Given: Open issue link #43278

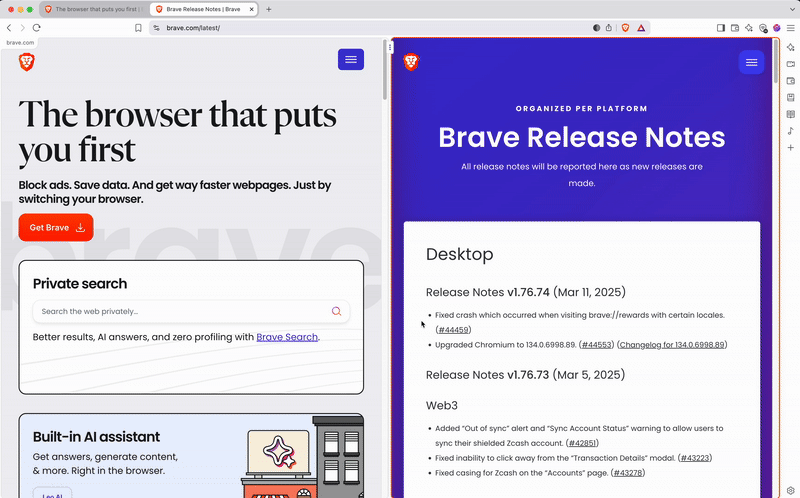Looking at the screenshot, I should pyautogui.click(x=628, y=473).
